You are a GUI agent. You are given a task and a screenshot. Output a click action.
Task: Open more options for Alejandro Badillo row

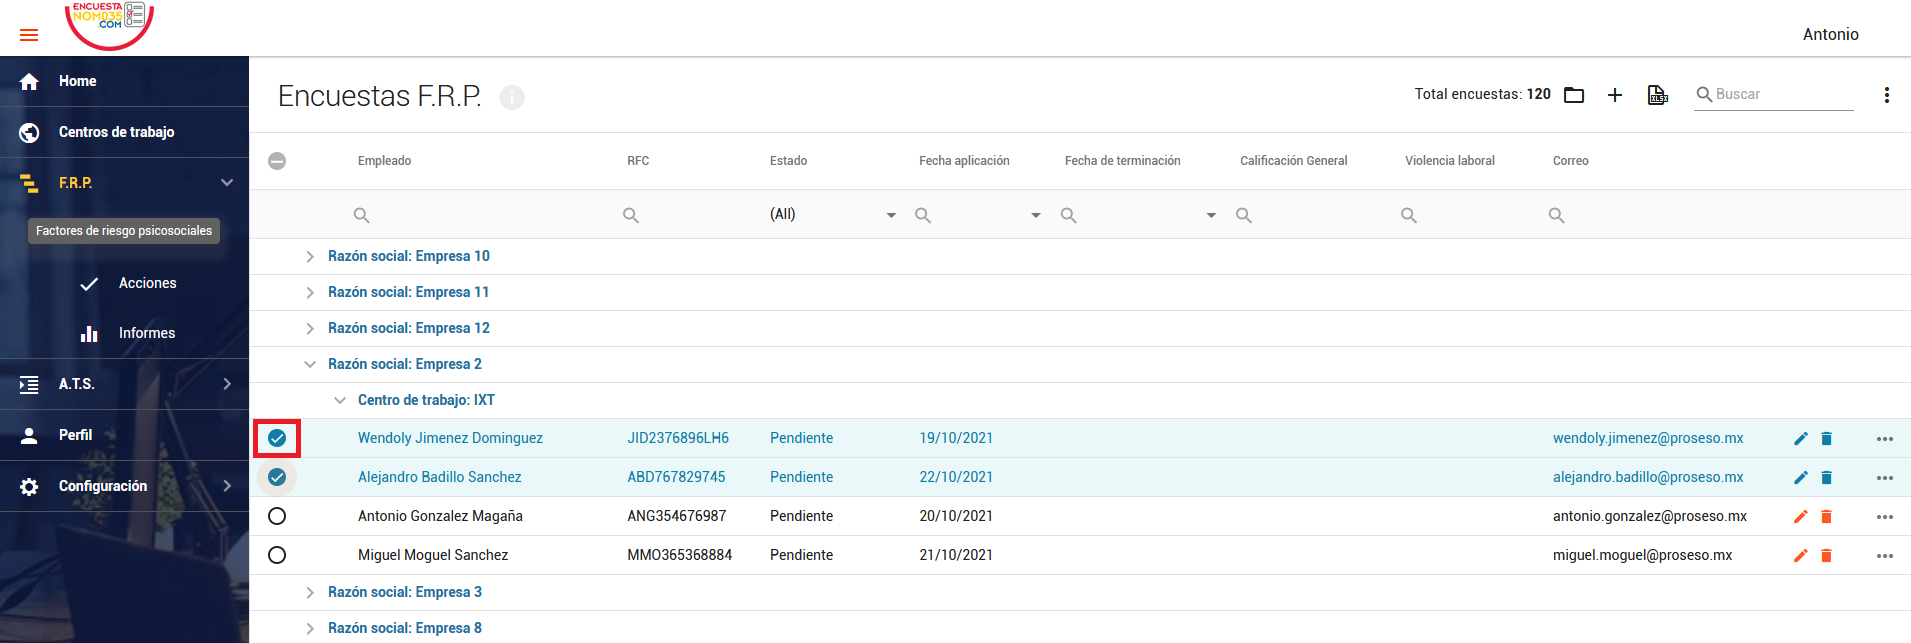coord(1885,478)
